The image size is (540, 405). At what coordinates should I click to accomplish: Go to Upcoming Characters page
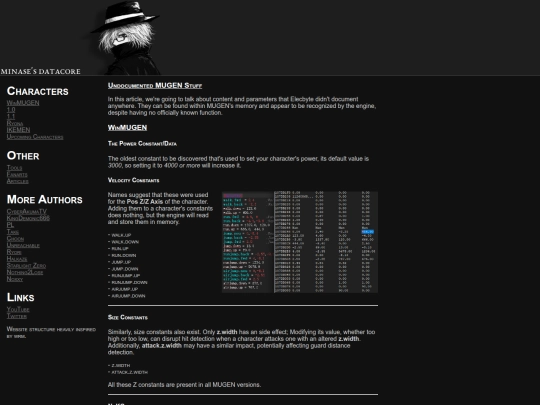35,137
